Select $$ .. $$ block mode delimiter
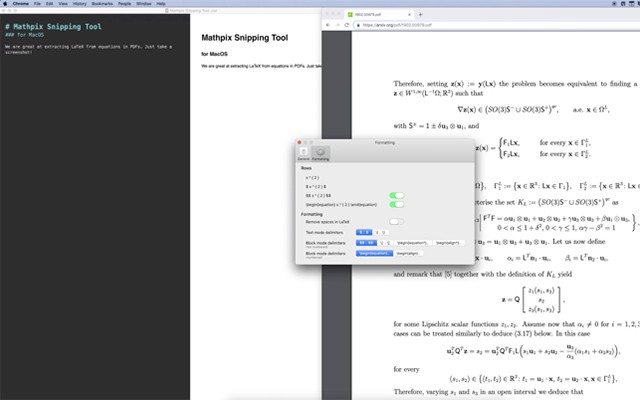 (366, 243)
